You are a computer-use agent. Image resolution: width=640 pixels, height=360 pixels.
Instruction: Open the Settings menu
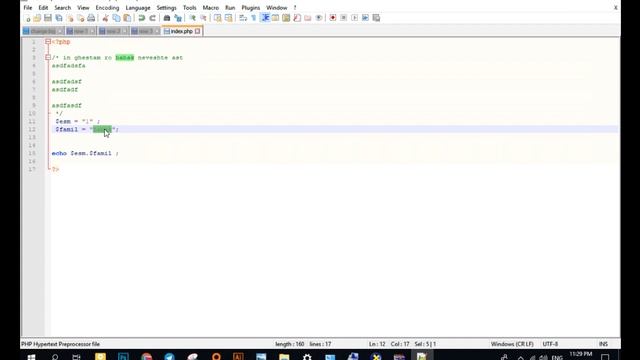167,8
